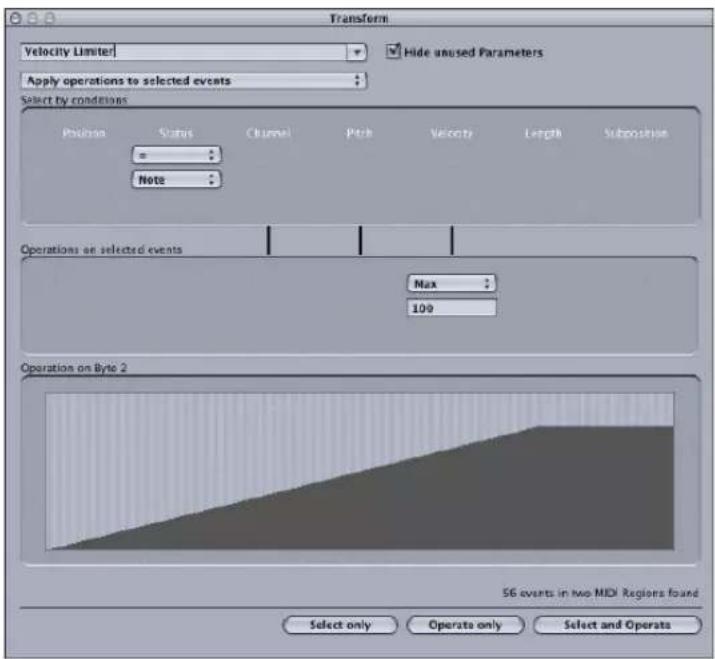
Task: Open the Max velocity operation dropdown
Action: [x=451, y=284]
